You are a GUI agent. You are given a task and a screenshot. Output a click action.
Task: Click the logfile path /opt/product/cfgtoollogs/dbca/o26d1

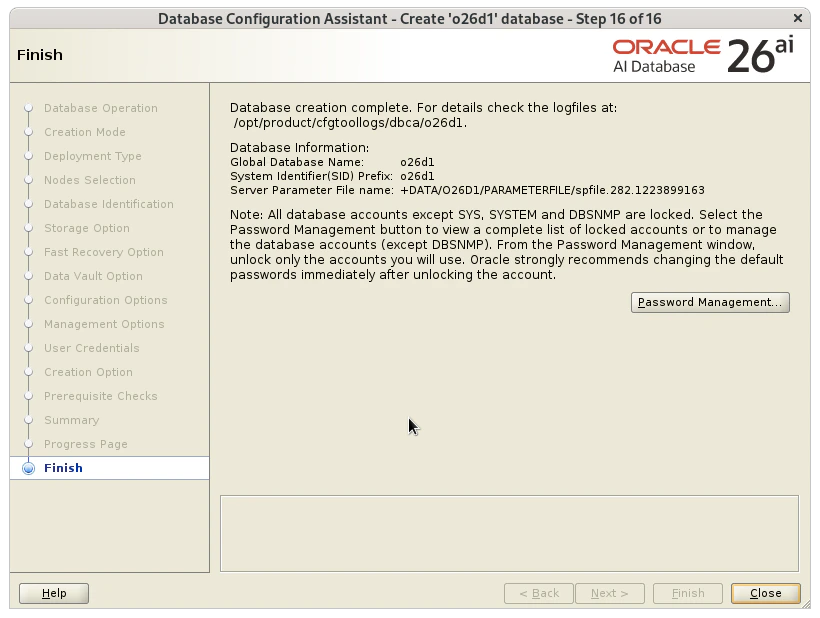350,123
